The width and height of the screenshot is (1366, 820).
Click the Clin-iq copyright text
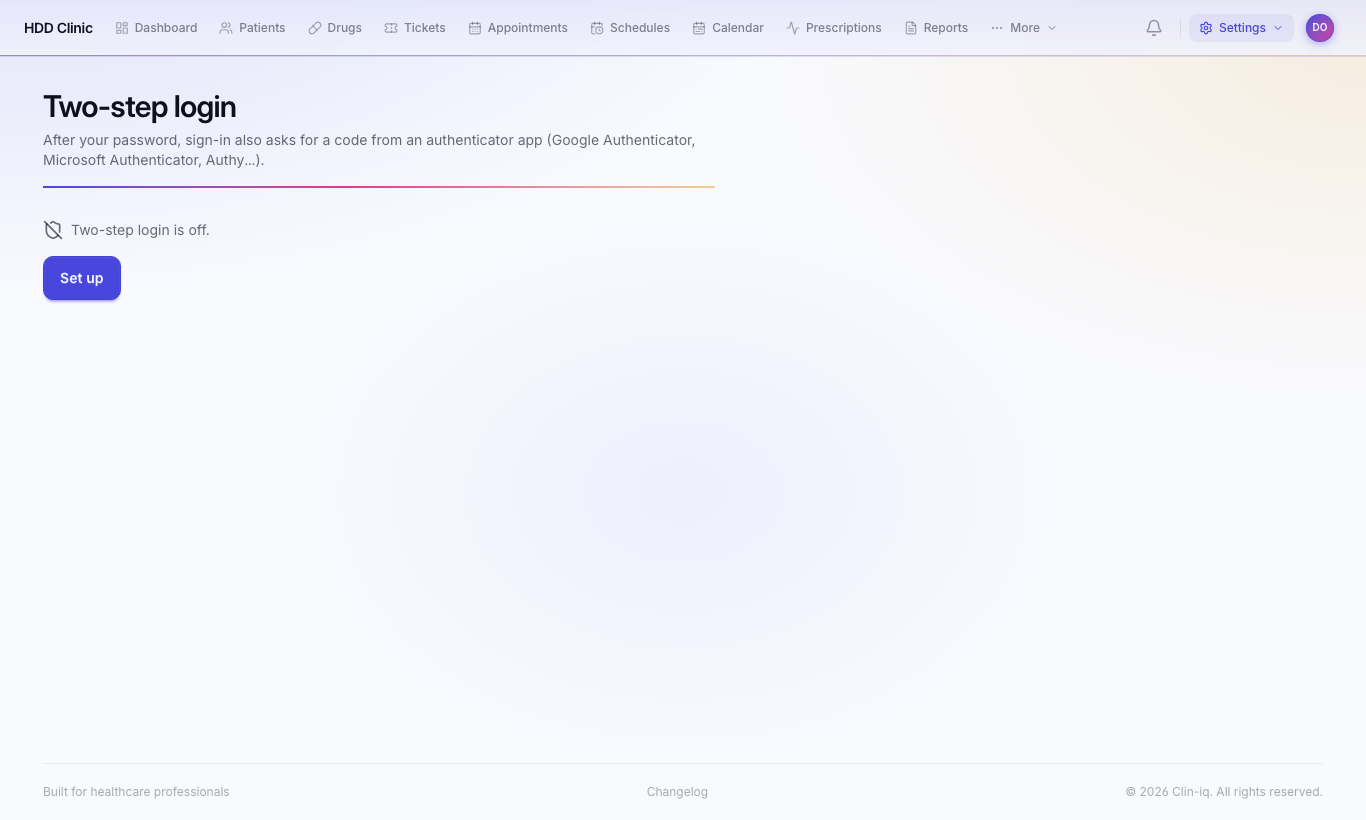click(1224, 792)
